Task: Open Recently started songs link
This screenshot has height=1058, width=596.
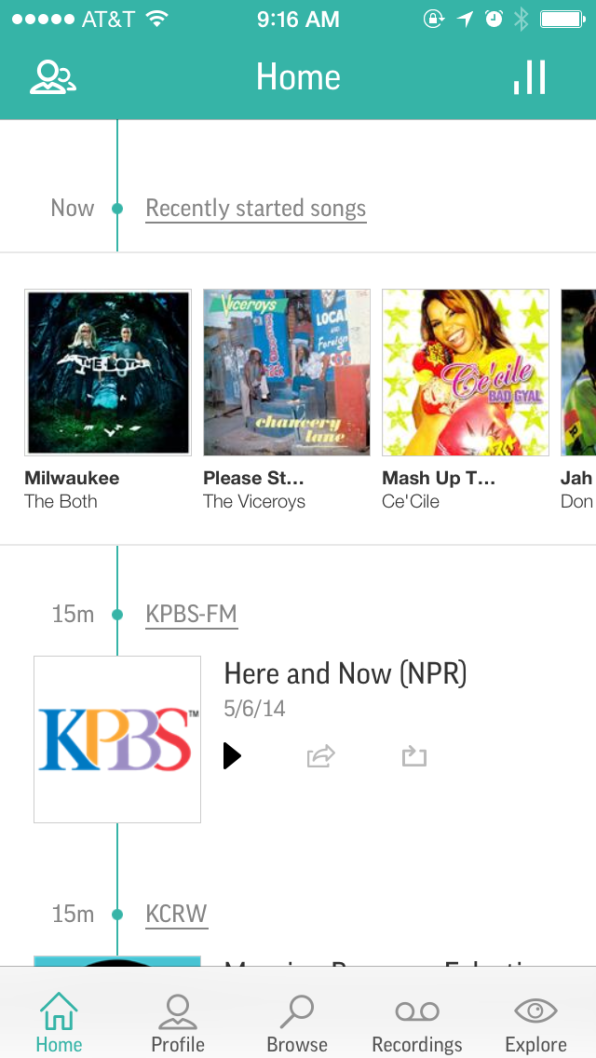Action: [256, 208]
